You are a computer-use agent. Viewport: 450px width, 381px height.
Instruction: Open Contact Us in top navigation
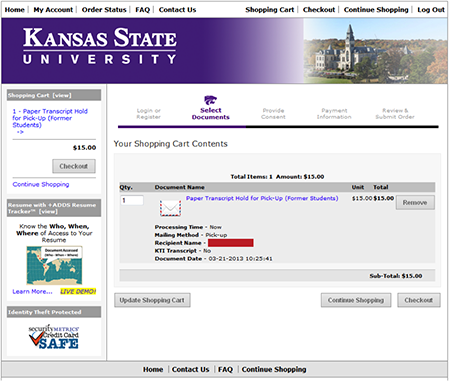coord(177,10)
